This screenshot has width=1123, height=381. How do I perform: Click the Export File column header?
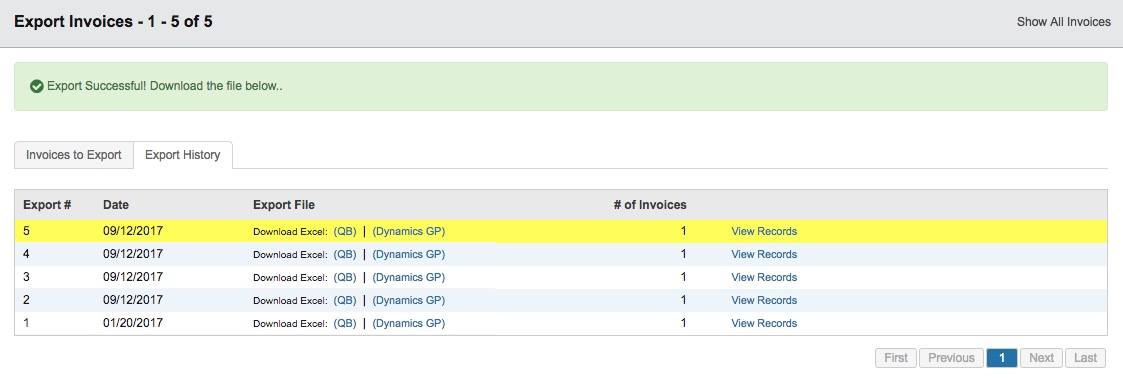click(284, 205)
